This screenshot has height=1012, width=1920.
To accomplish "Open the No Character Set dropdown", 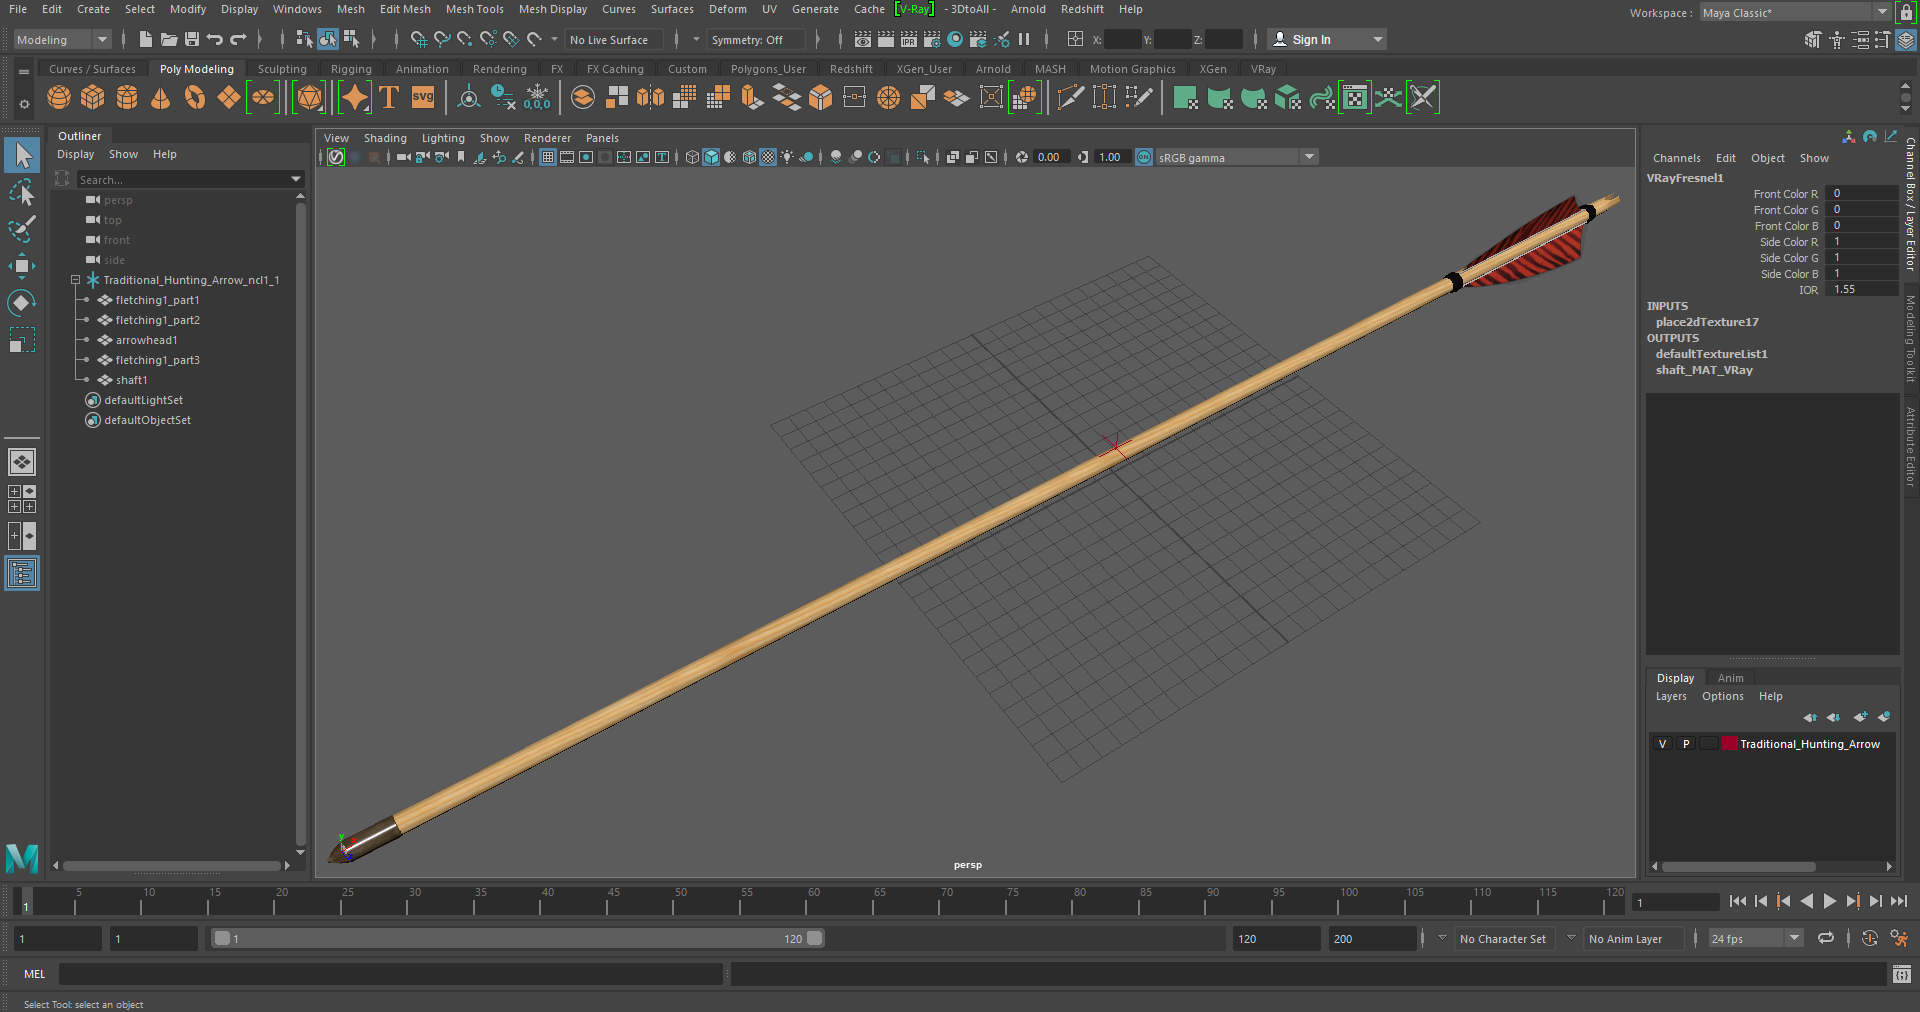I will tap(1504, 938).
